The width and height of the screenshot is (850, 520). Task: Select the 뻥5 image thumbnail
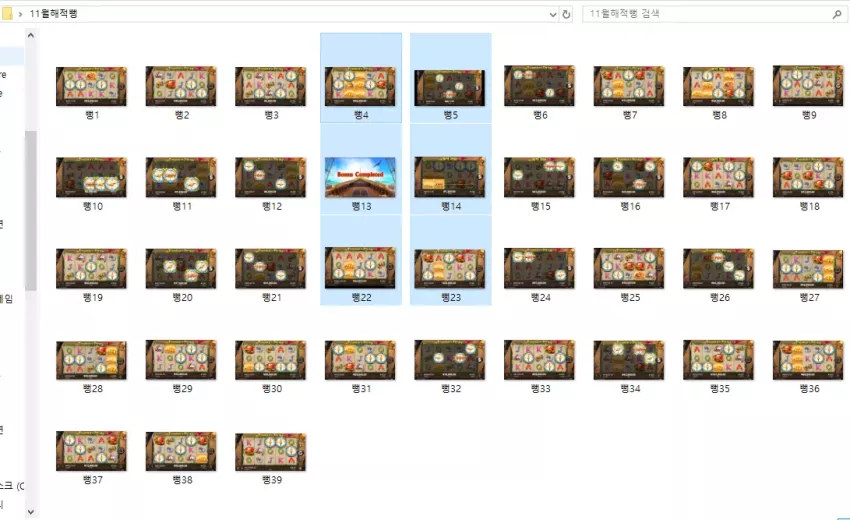449,87
